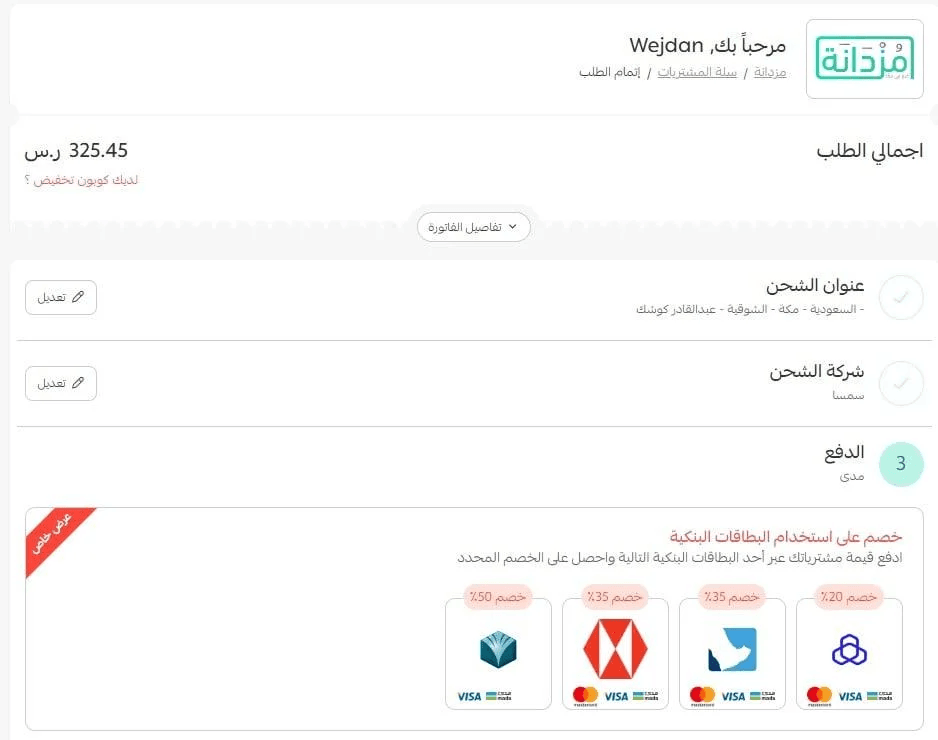938x740 pixels.
Task: Select the 50% discount bank card
Action: pos(498,654)
